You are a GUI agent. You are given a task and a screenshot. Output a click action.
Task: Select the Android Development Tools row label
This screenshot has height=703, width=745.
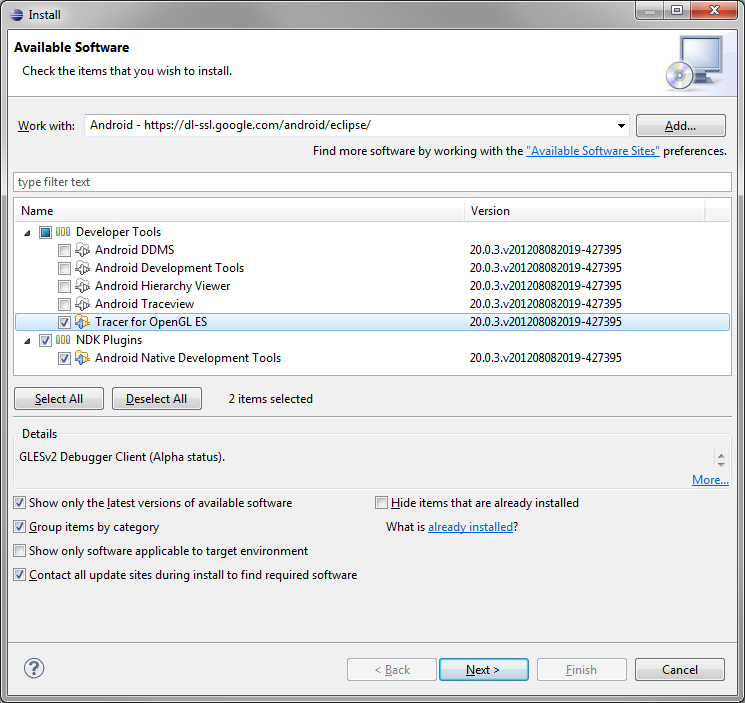169,268
